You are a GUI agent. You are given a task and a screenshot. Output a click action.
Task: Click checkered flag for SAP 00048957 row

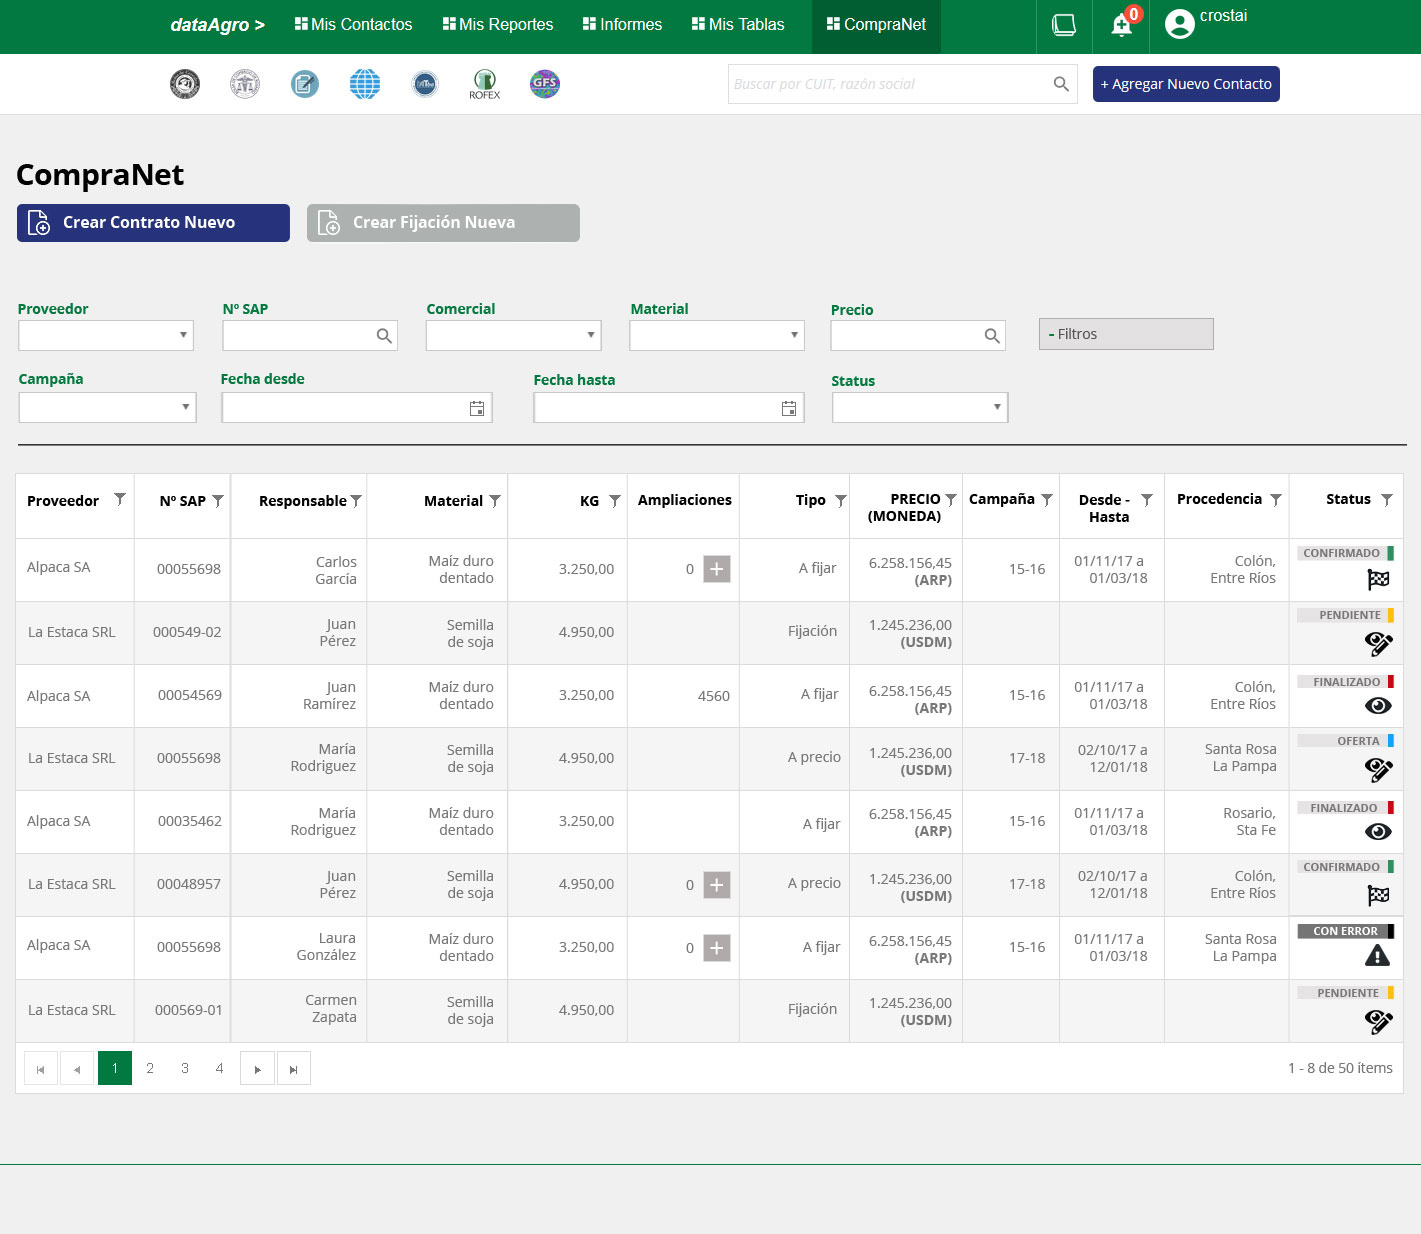(x=1378, y=895)
